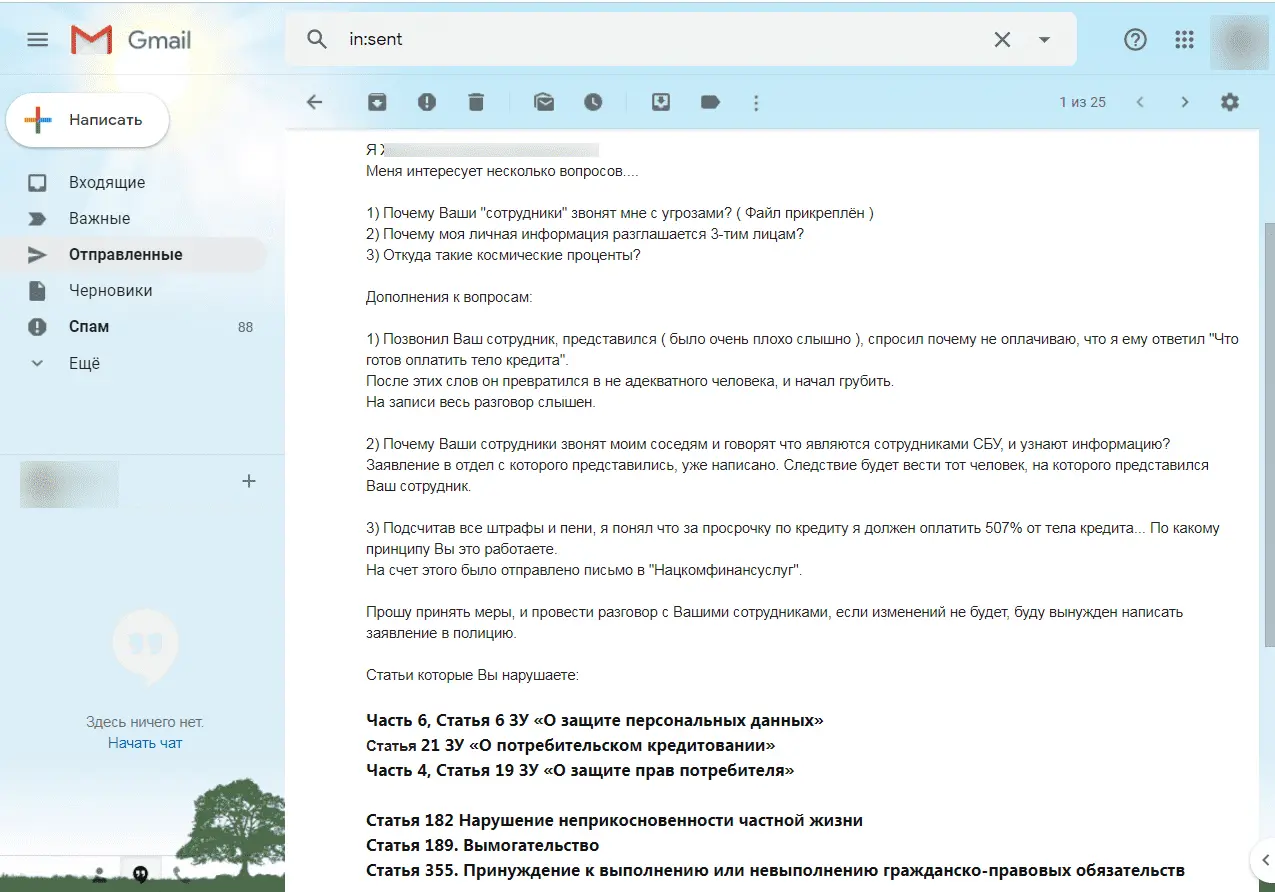Image resolution: width=1275 pixels, height=892 pixels.
Task: Open the three-dot More actions menu
Action: pyautogui.click(x=756, y=102)
